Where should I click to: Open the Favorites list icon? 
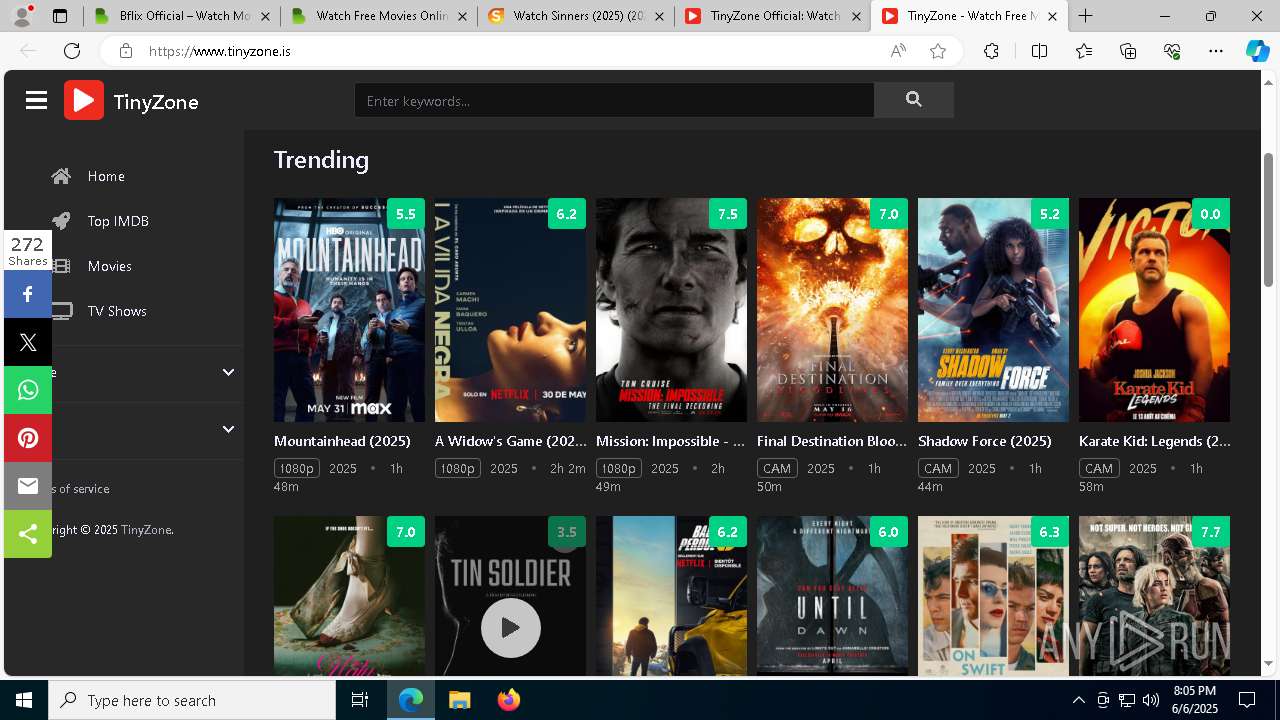tap(1084, 51)
